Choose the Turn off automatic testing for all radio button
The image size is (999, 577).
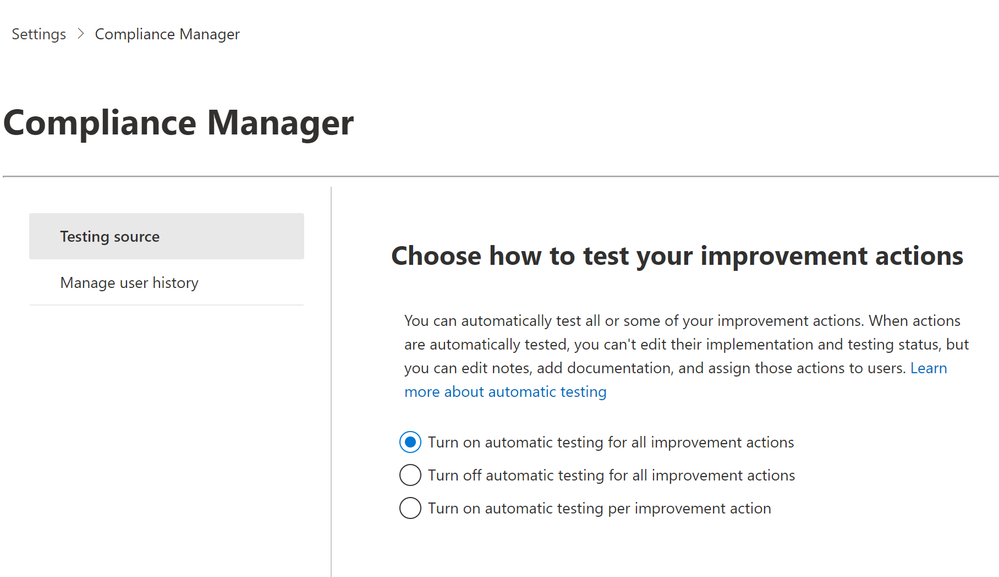point(410,475)
